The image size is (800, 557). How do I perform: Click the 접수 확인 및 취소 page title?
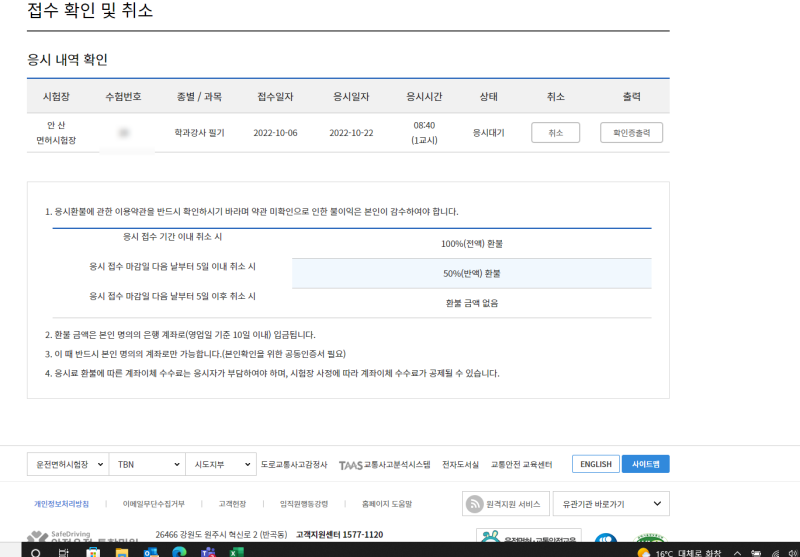click(x=90, y=10)
